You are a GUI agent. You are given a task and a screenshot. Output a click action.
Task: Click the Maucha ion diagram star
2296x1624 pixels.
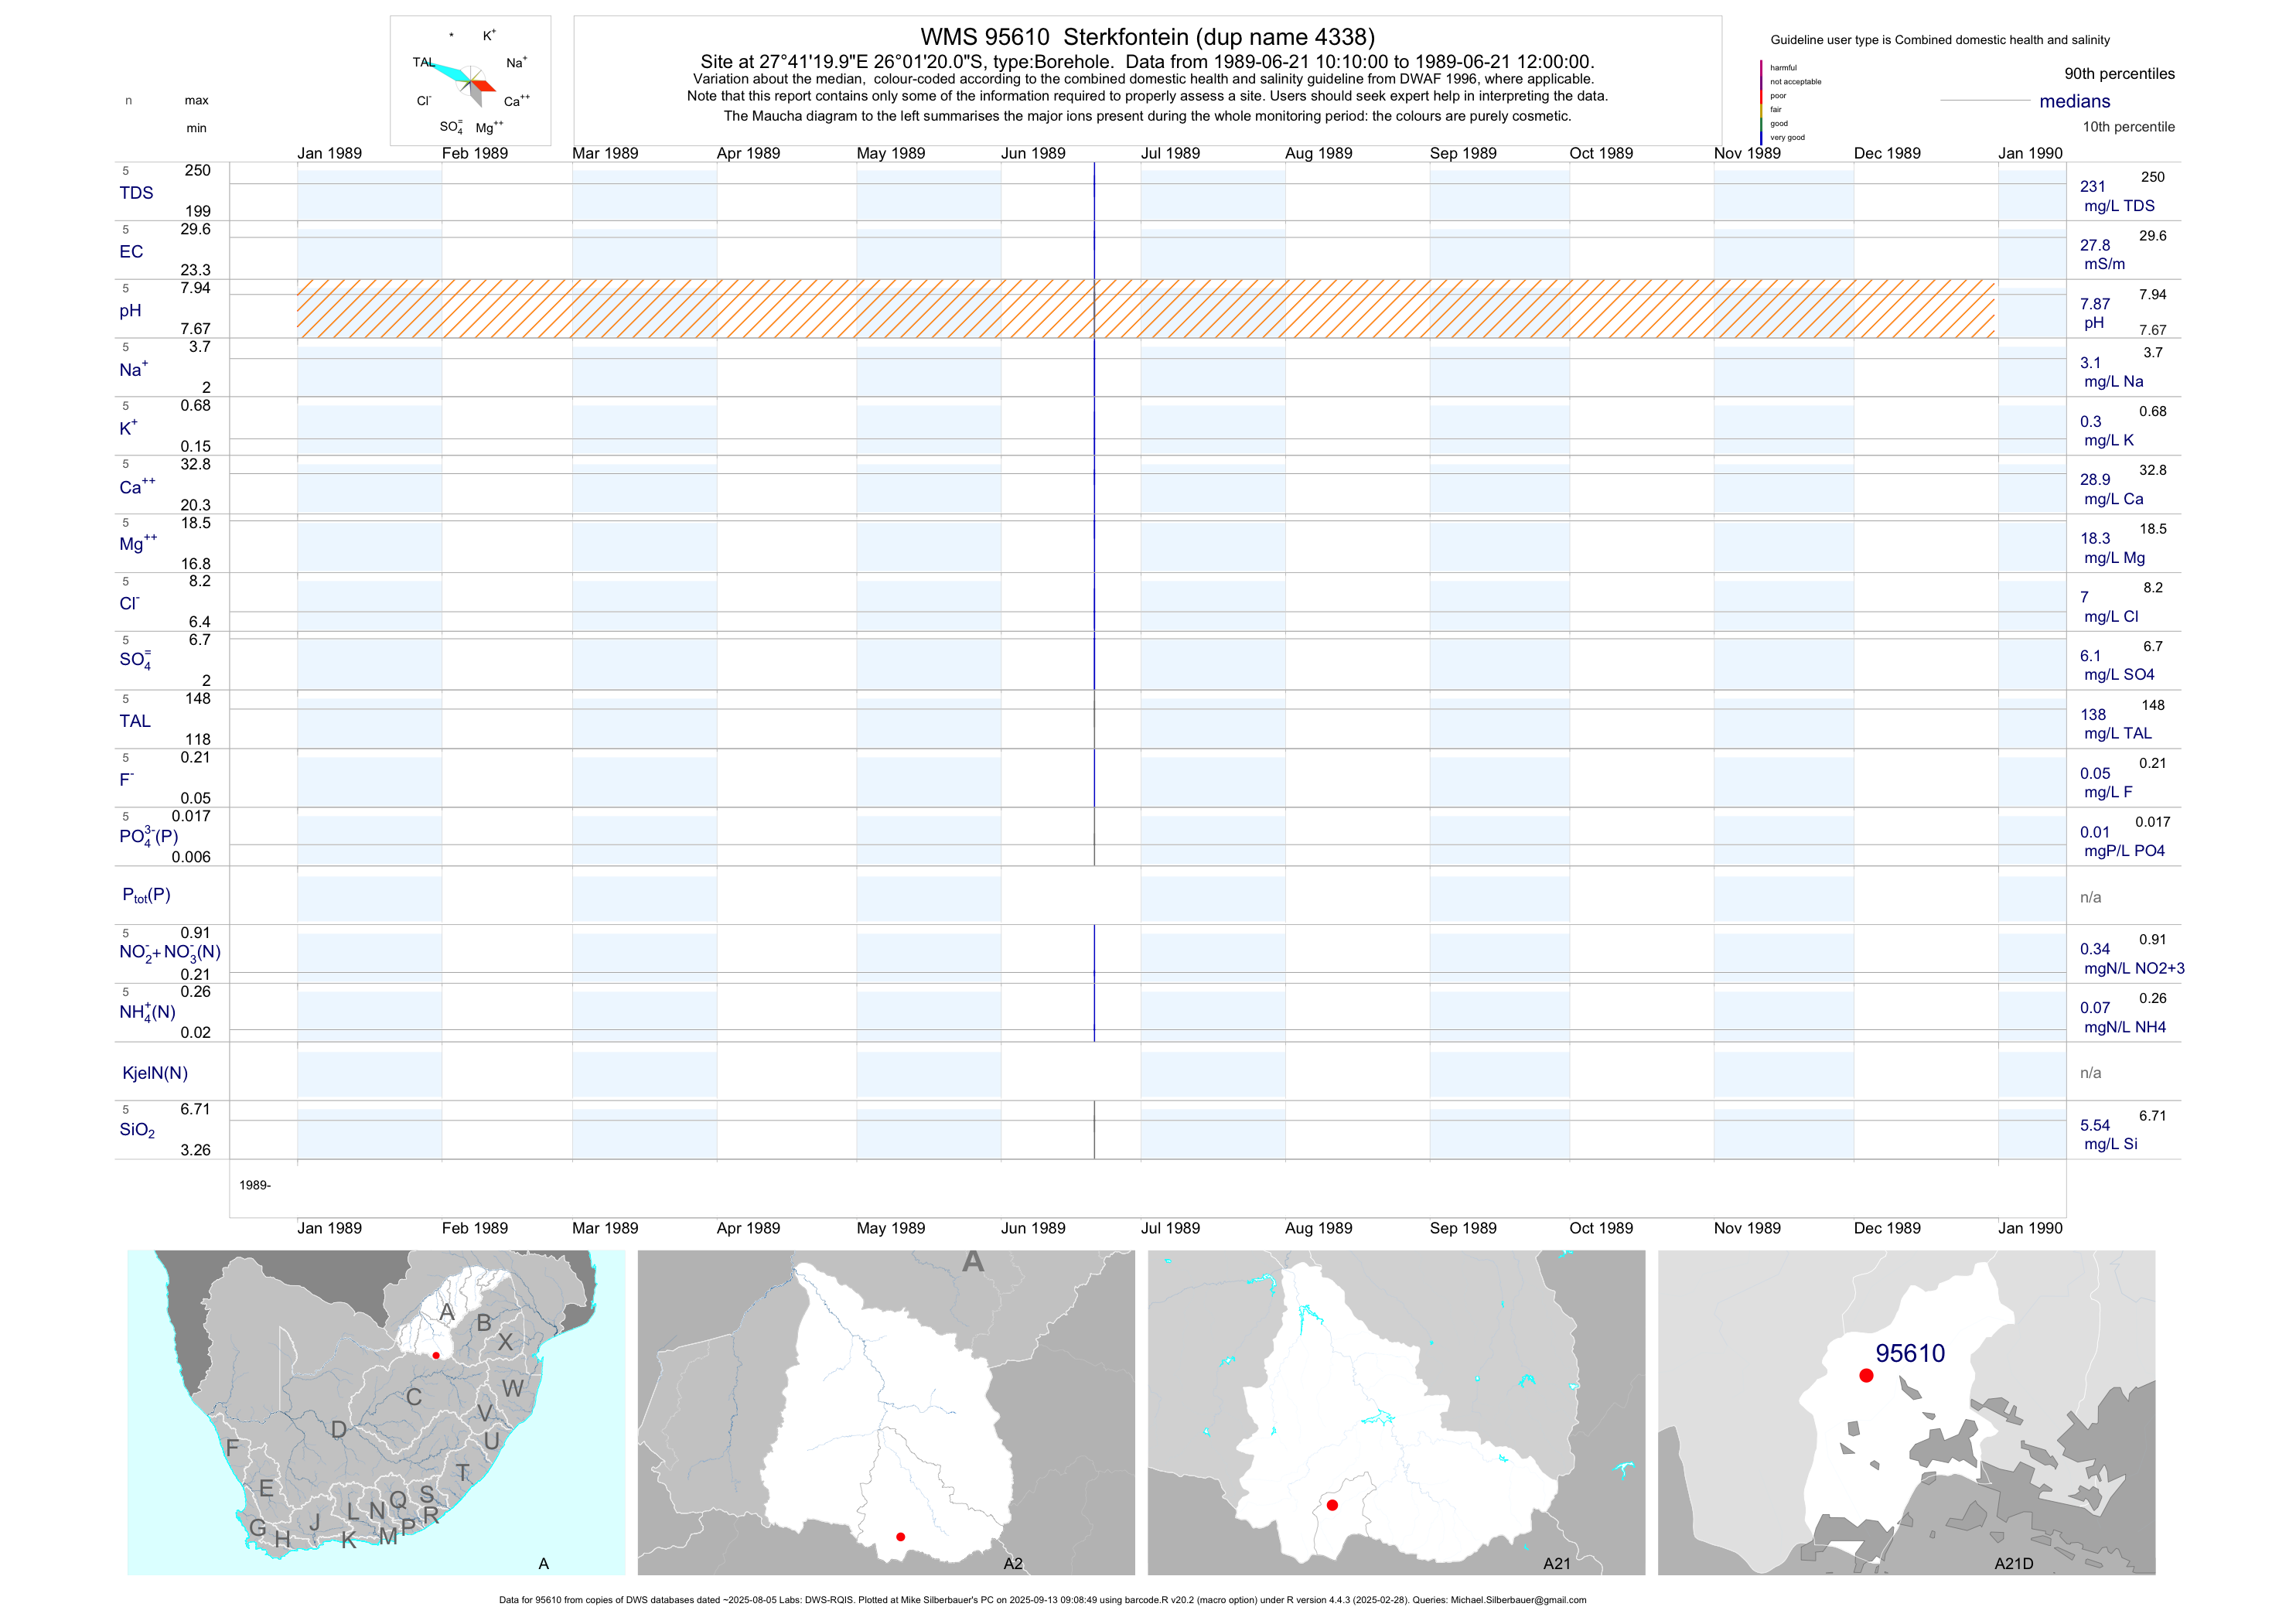pyautogui.click(x=470, y=82)
